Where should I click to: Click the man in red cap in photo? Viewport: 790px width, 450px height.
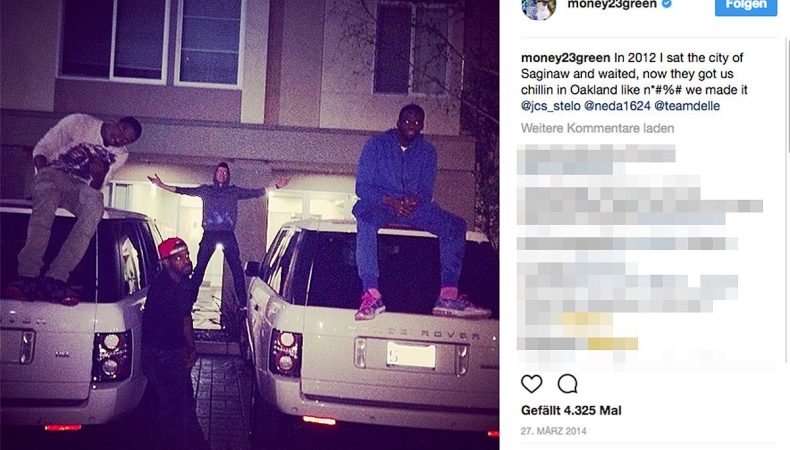tap(170, 323)
